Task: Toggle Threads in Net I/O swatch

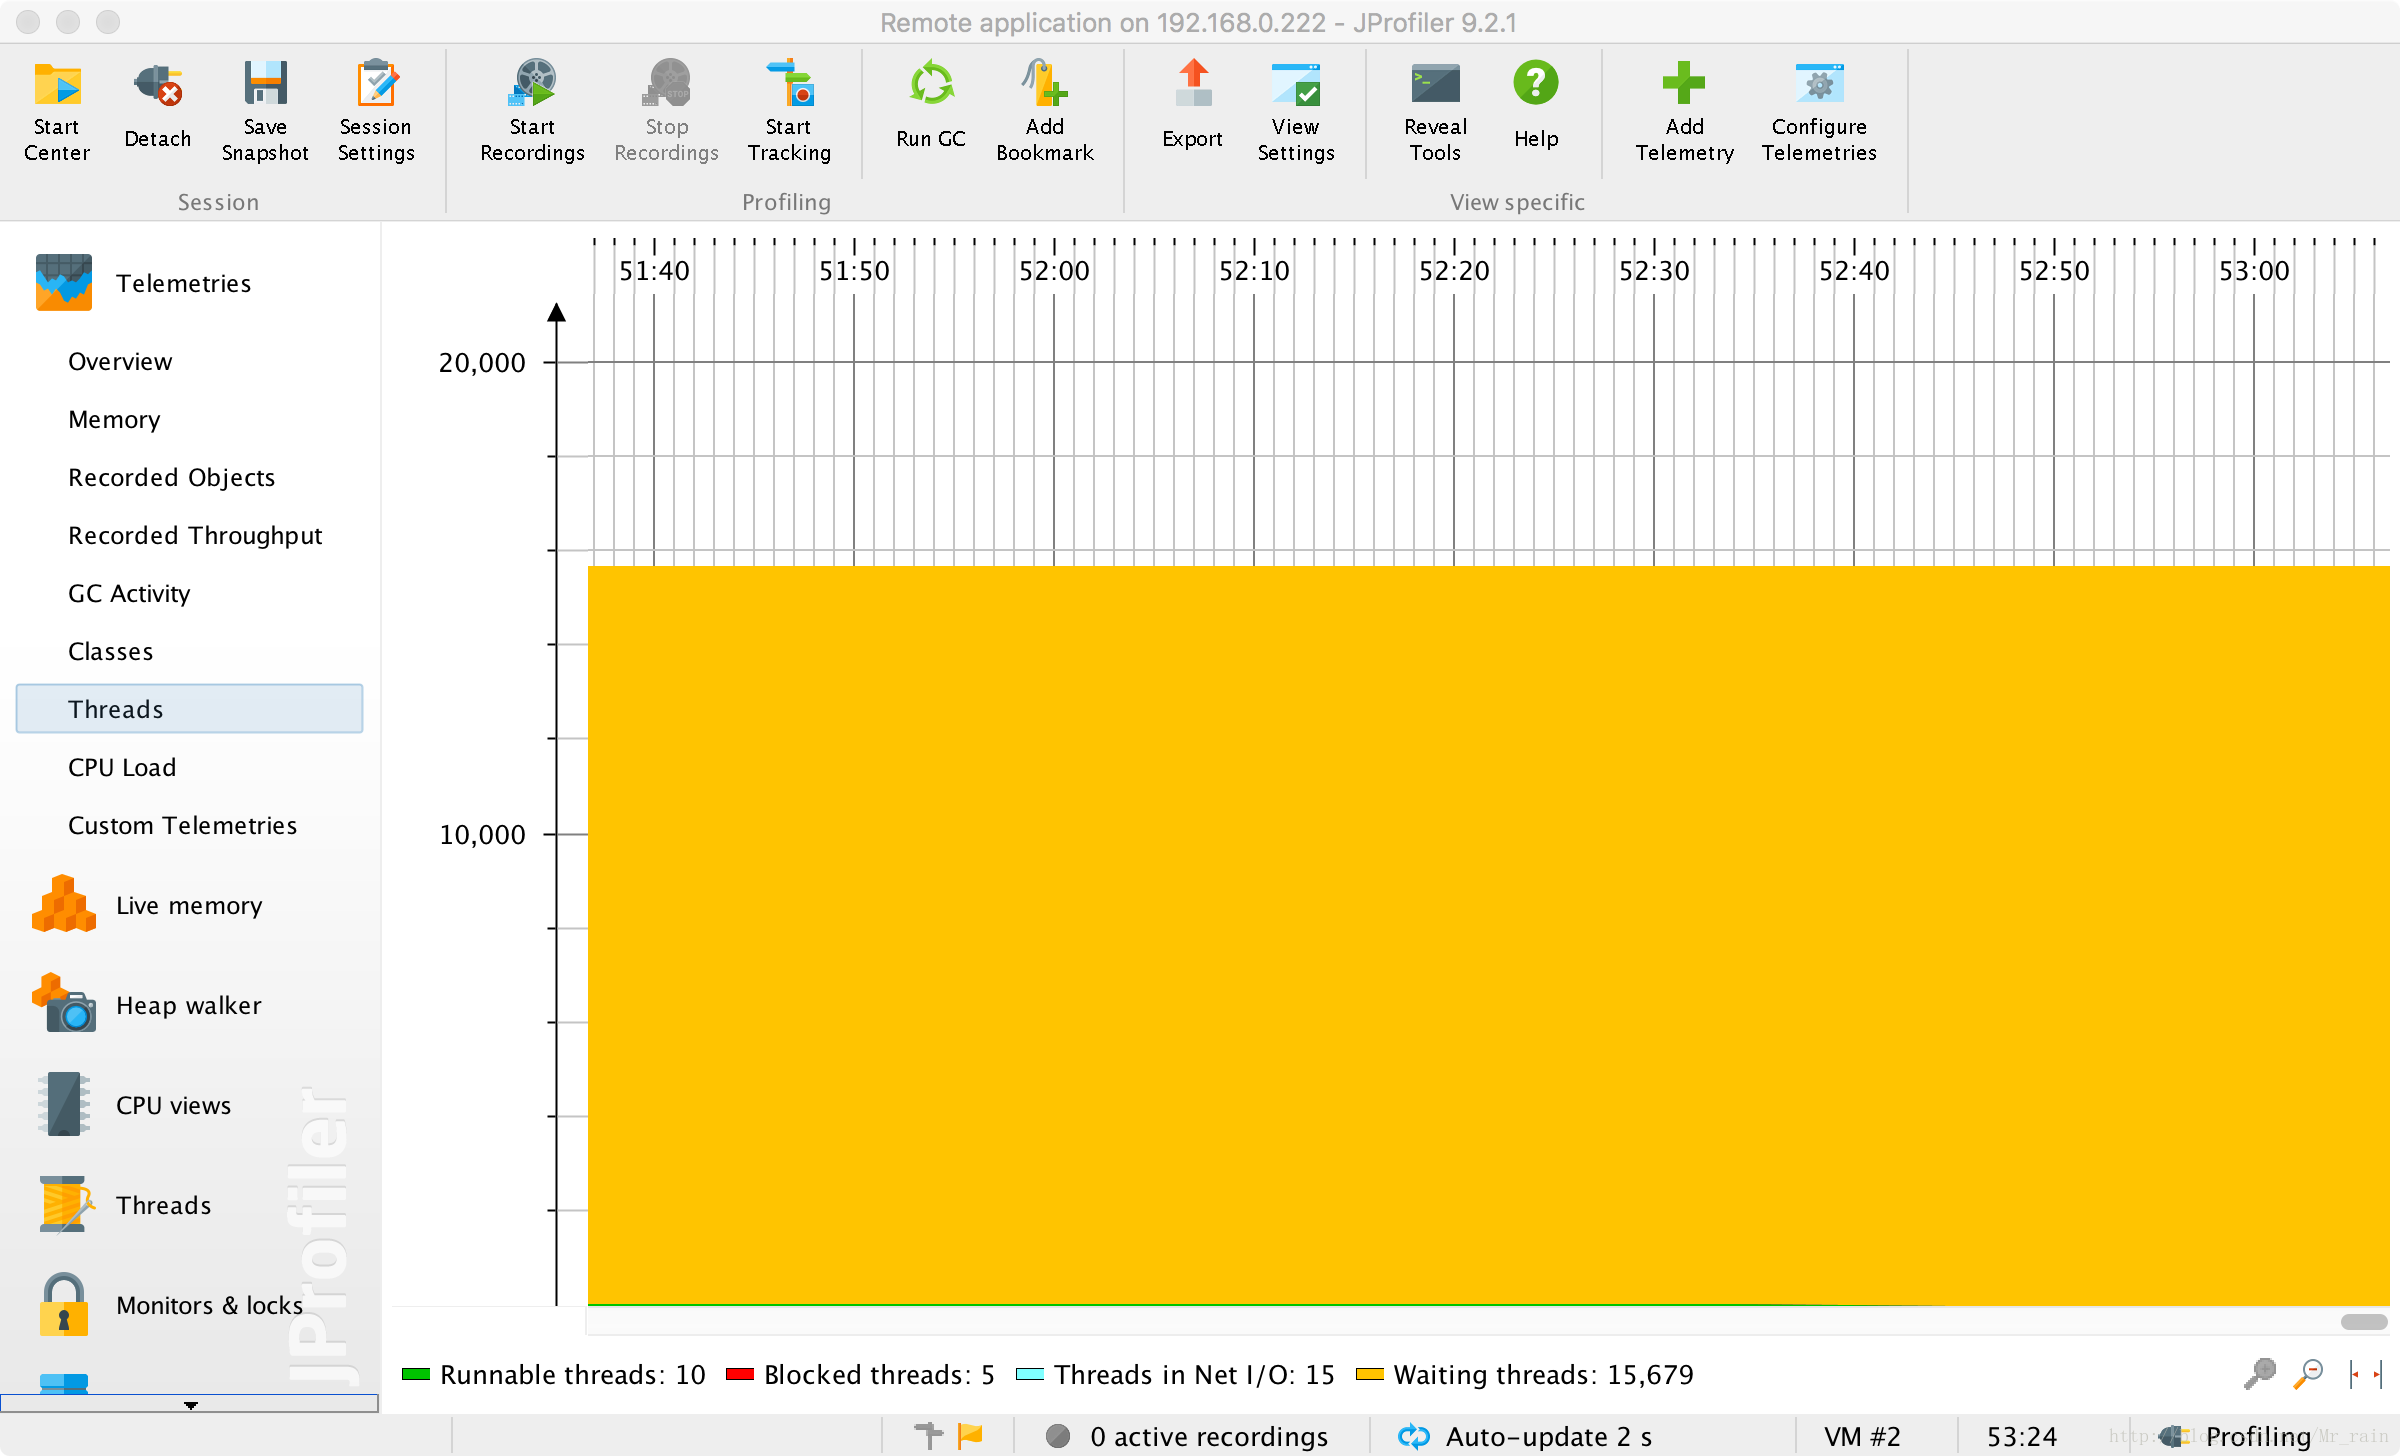Action: [1030, 1374]
